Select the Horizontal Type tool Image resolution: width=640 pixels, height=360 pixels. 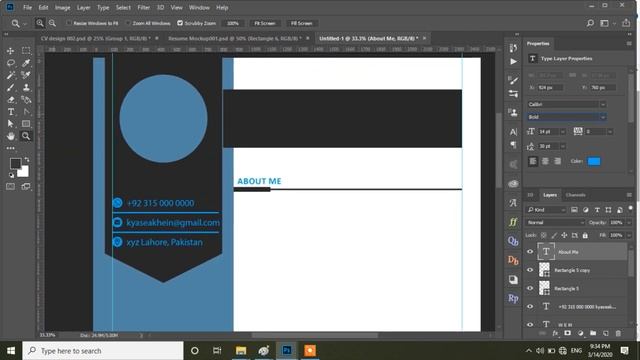(x=11, y=111)
